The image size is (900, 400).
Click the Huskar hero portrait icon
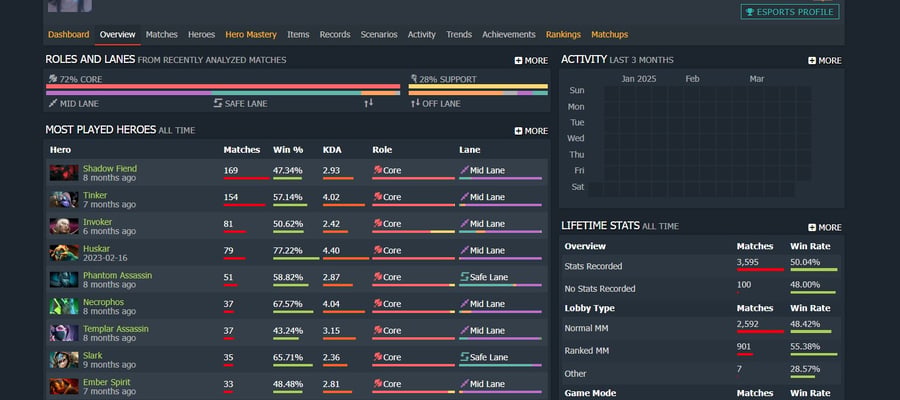tap(64, 253)
